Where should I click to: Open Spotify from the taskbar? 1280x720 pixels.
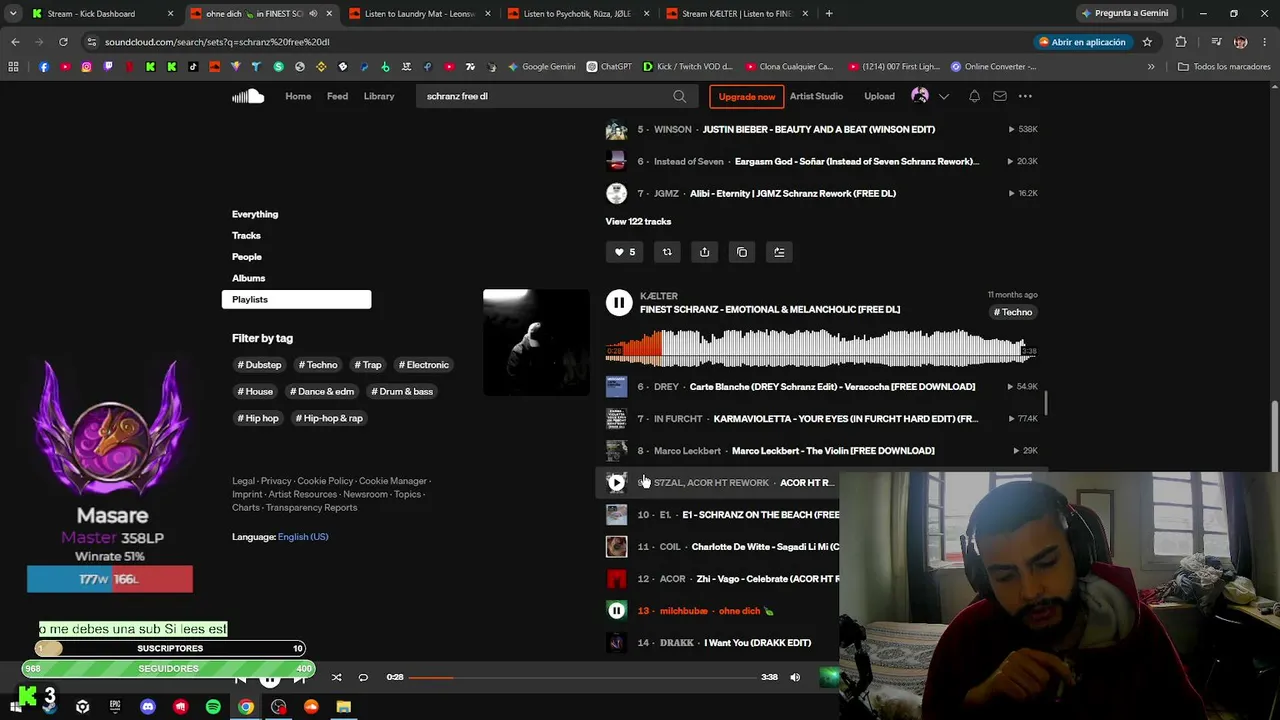click(213, 707)
